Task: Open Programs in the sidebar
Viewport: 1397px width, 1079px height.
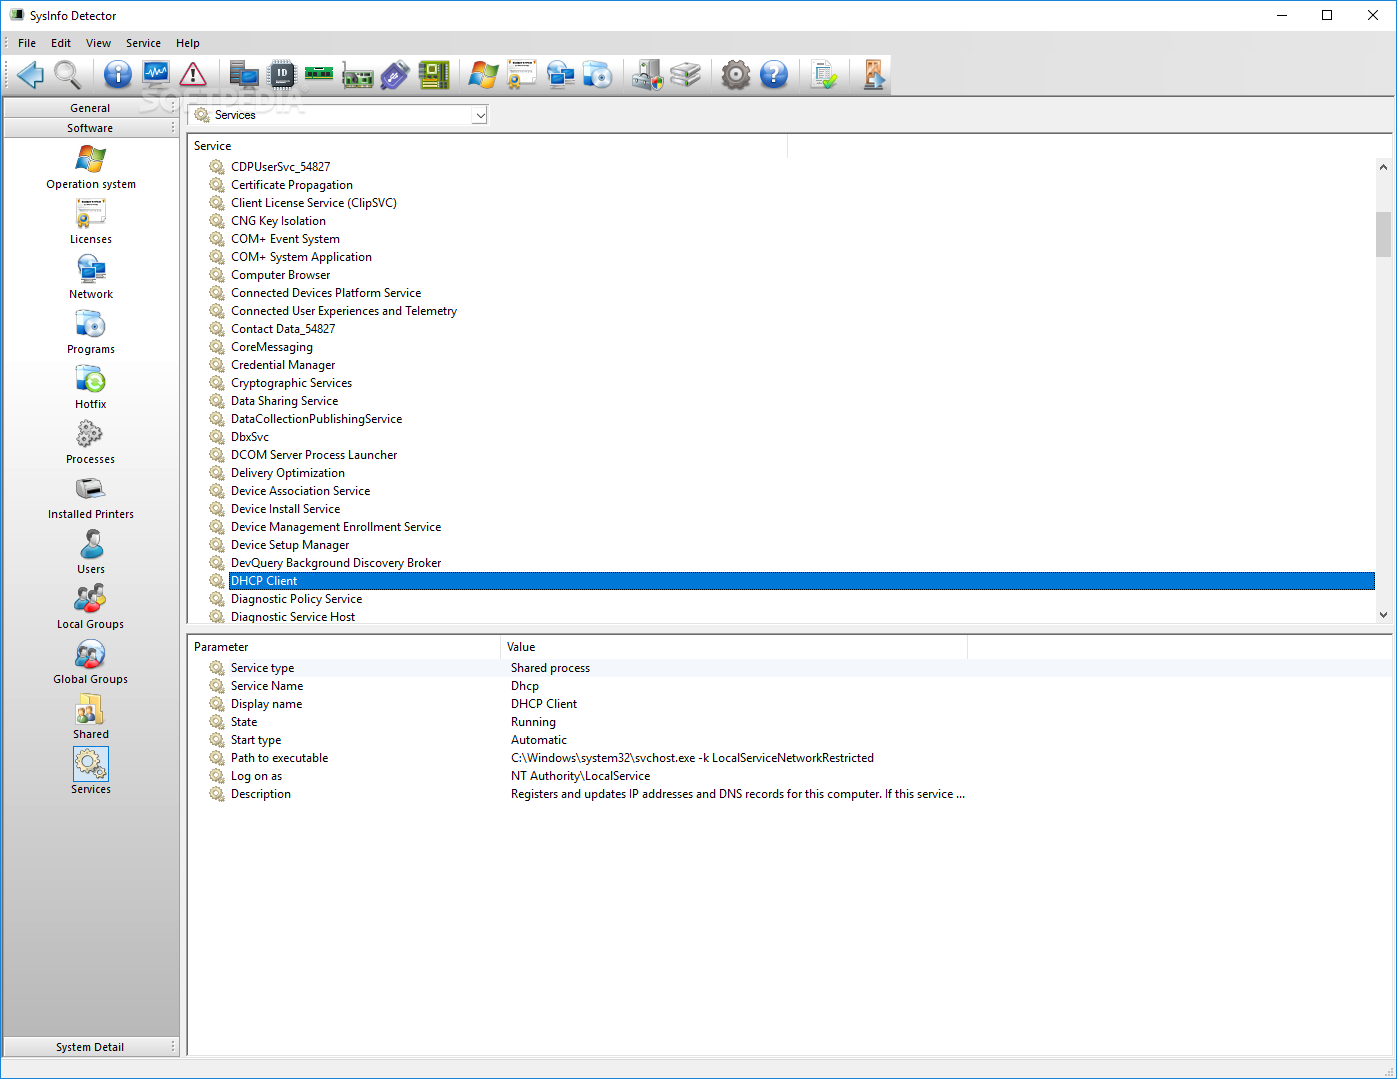Action: coord(91,332)
